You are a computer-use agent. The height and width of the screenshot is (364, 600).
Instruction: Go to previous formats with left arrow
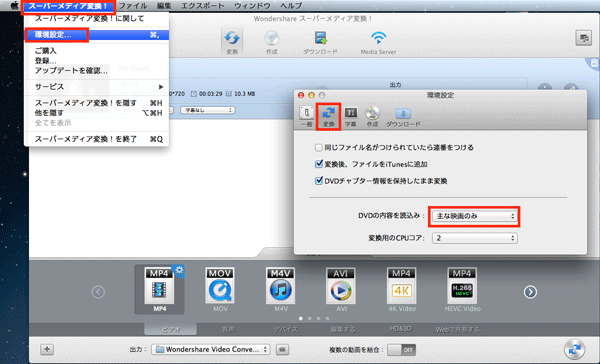coord(98,292)
